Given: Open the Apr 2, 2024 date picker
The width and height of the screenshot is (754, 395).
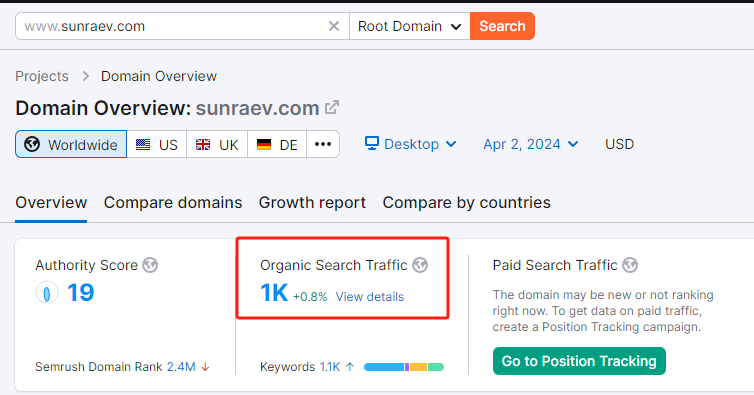Looking at the screenshot, I should click(531, 144).
